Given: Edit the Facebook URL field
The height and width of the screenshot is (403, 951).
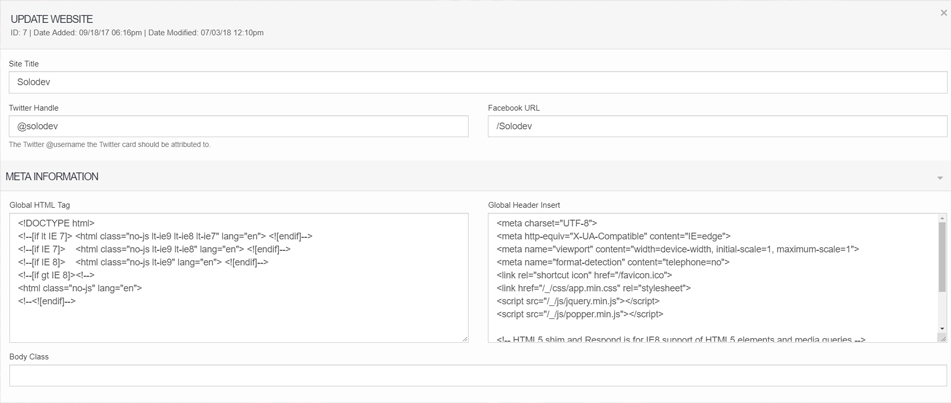Looking at the screenshot, I should [x=717, y=126].
